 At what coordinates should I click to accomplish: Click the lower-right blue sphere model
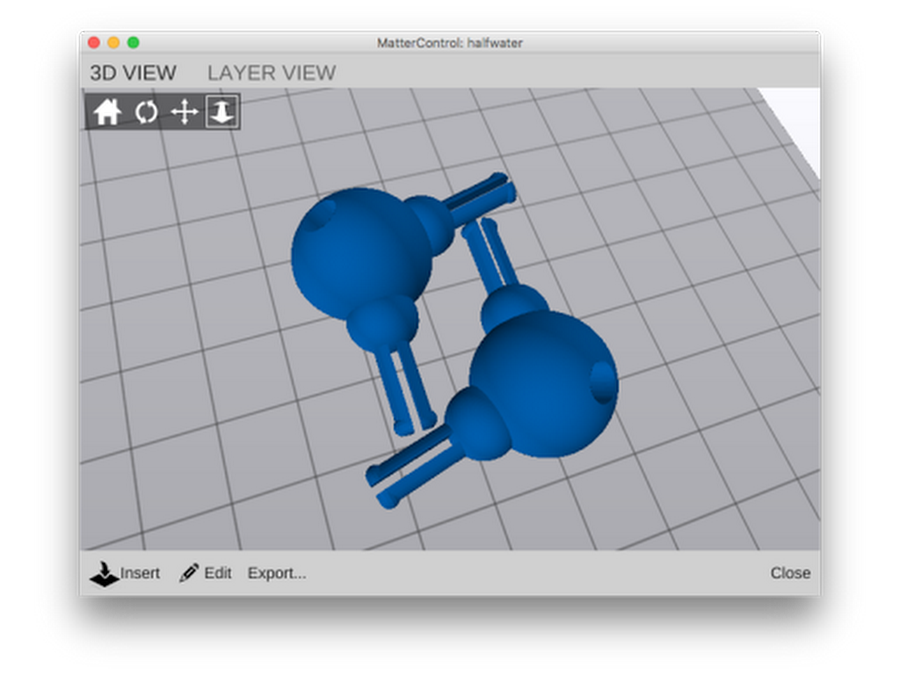[543, 383]
